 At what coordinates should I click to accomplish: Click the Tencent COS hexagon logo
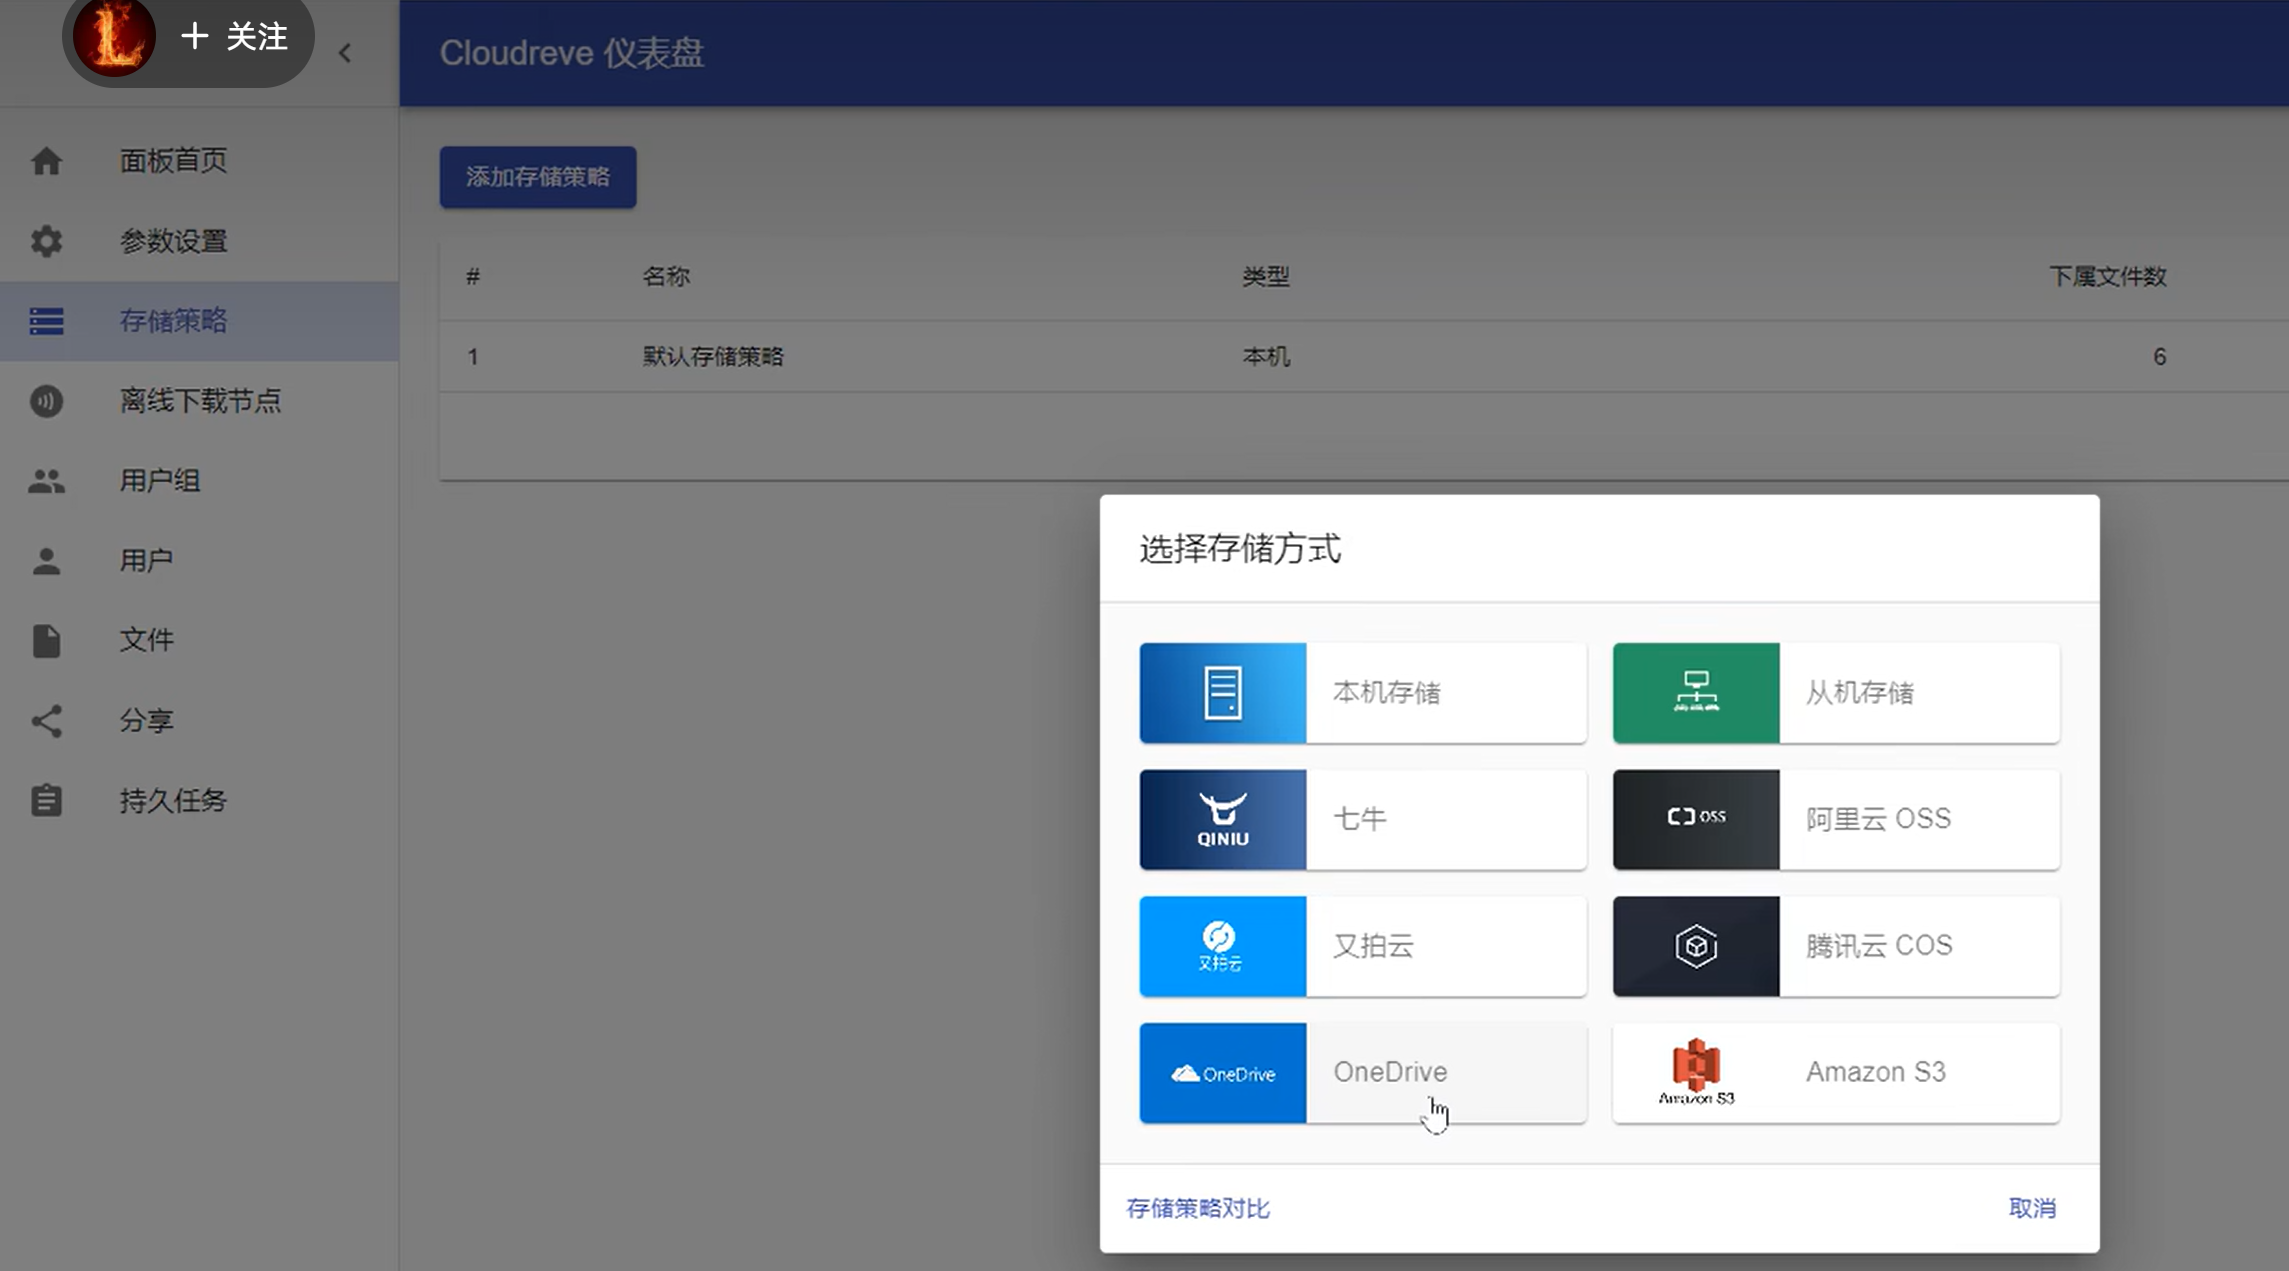point(1696,946)
